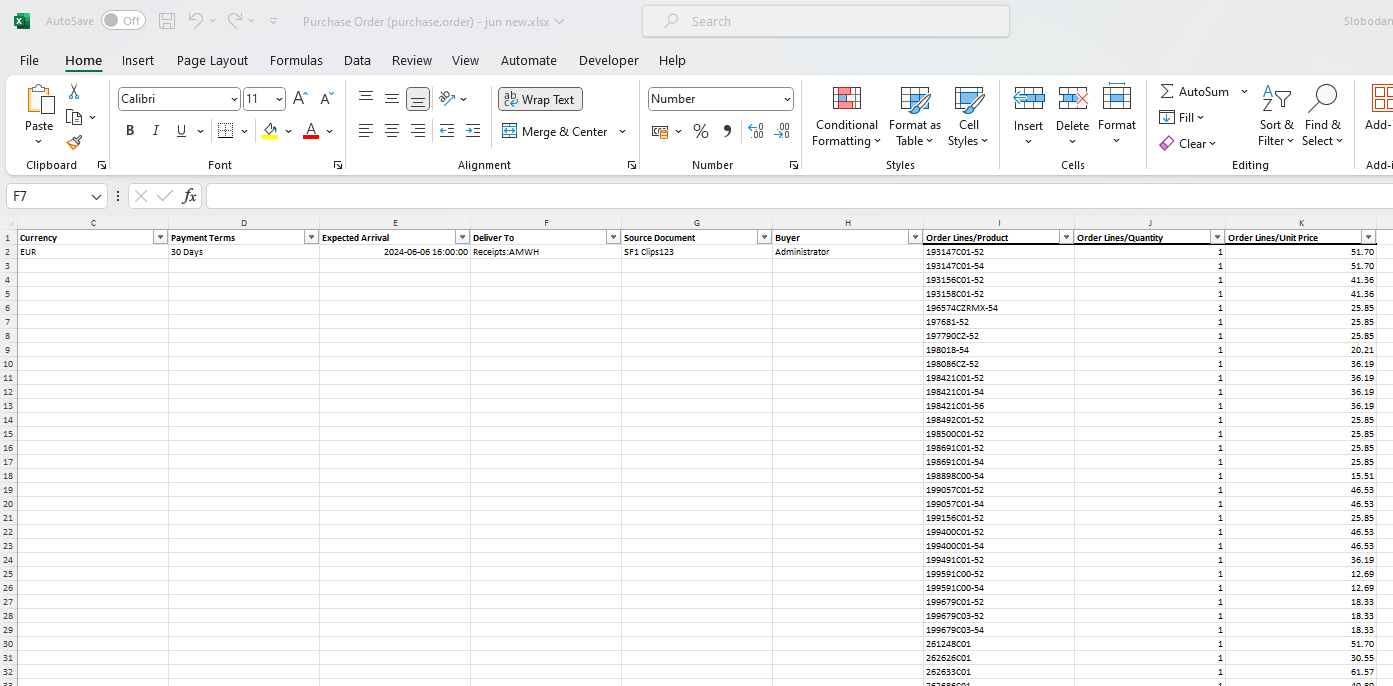
Task: Expand the Number format combo box
Action: [x=787, y=99]
